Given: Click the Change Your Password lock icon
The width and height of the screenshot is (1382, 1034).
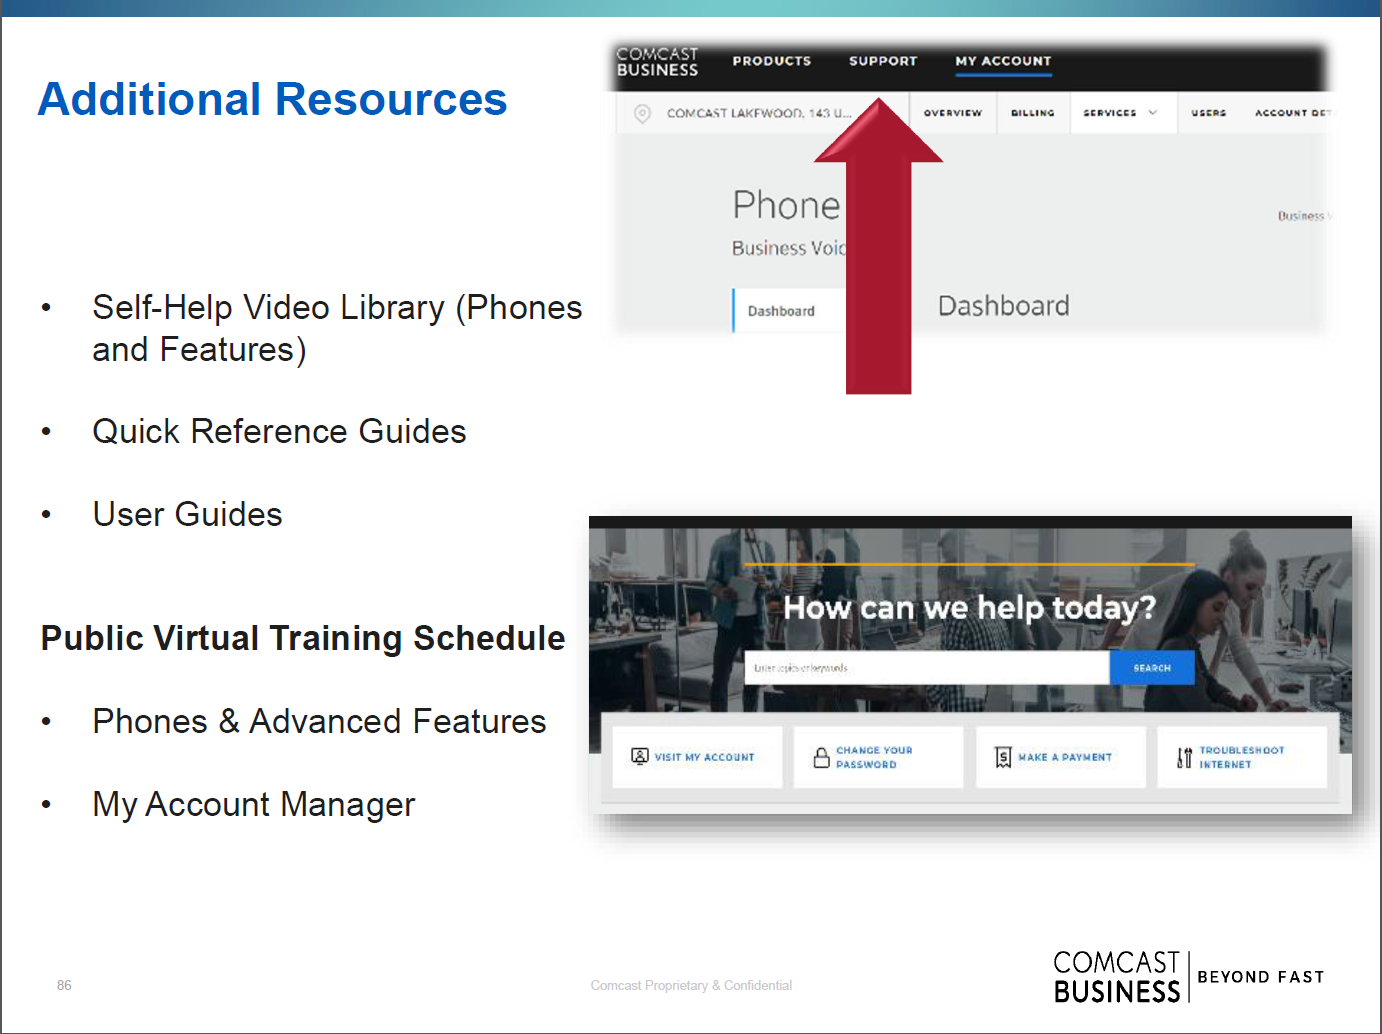Looking at the screenshot, I should (821, 757).
